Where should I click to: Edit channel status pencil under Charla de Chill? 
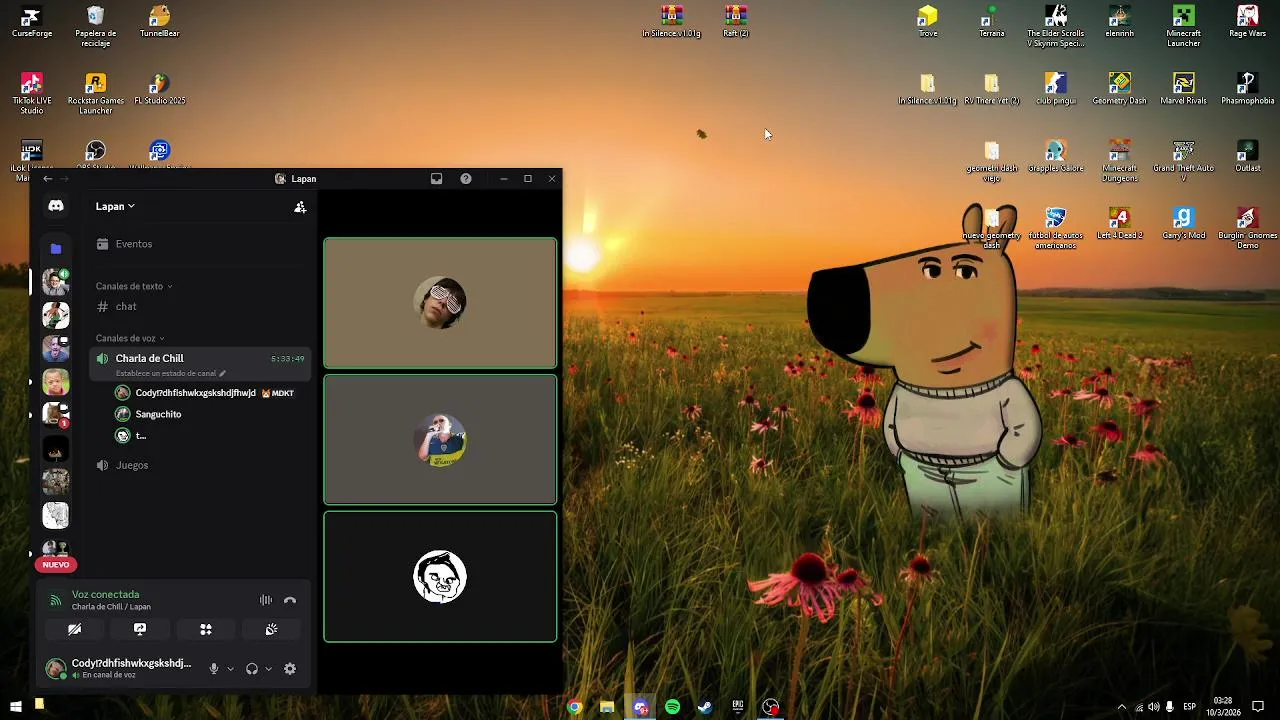coord(222,374)
